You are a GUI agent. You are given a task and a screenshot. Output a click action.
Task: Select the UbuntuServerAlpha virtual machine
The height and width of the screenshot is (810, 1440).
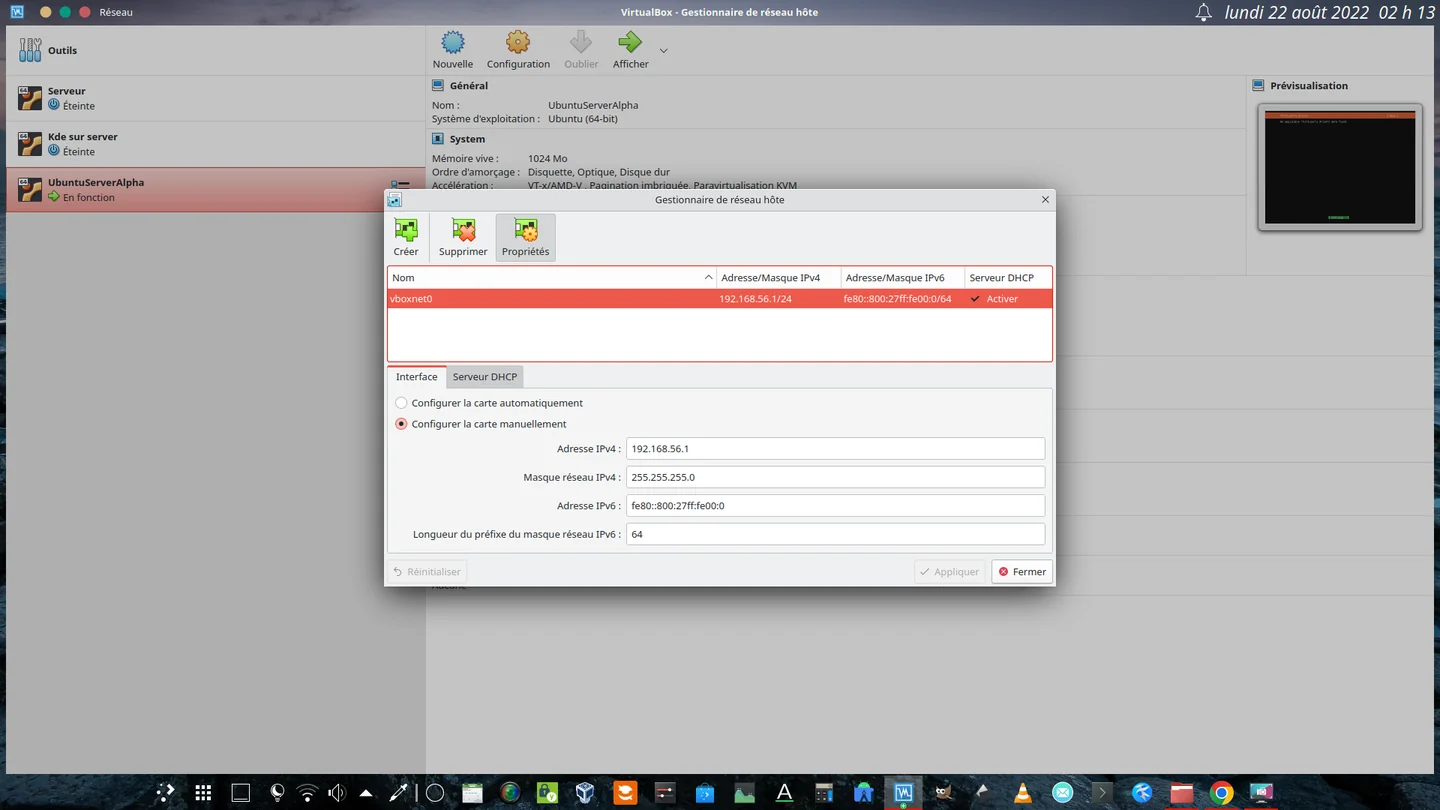(x=215, y=190)
